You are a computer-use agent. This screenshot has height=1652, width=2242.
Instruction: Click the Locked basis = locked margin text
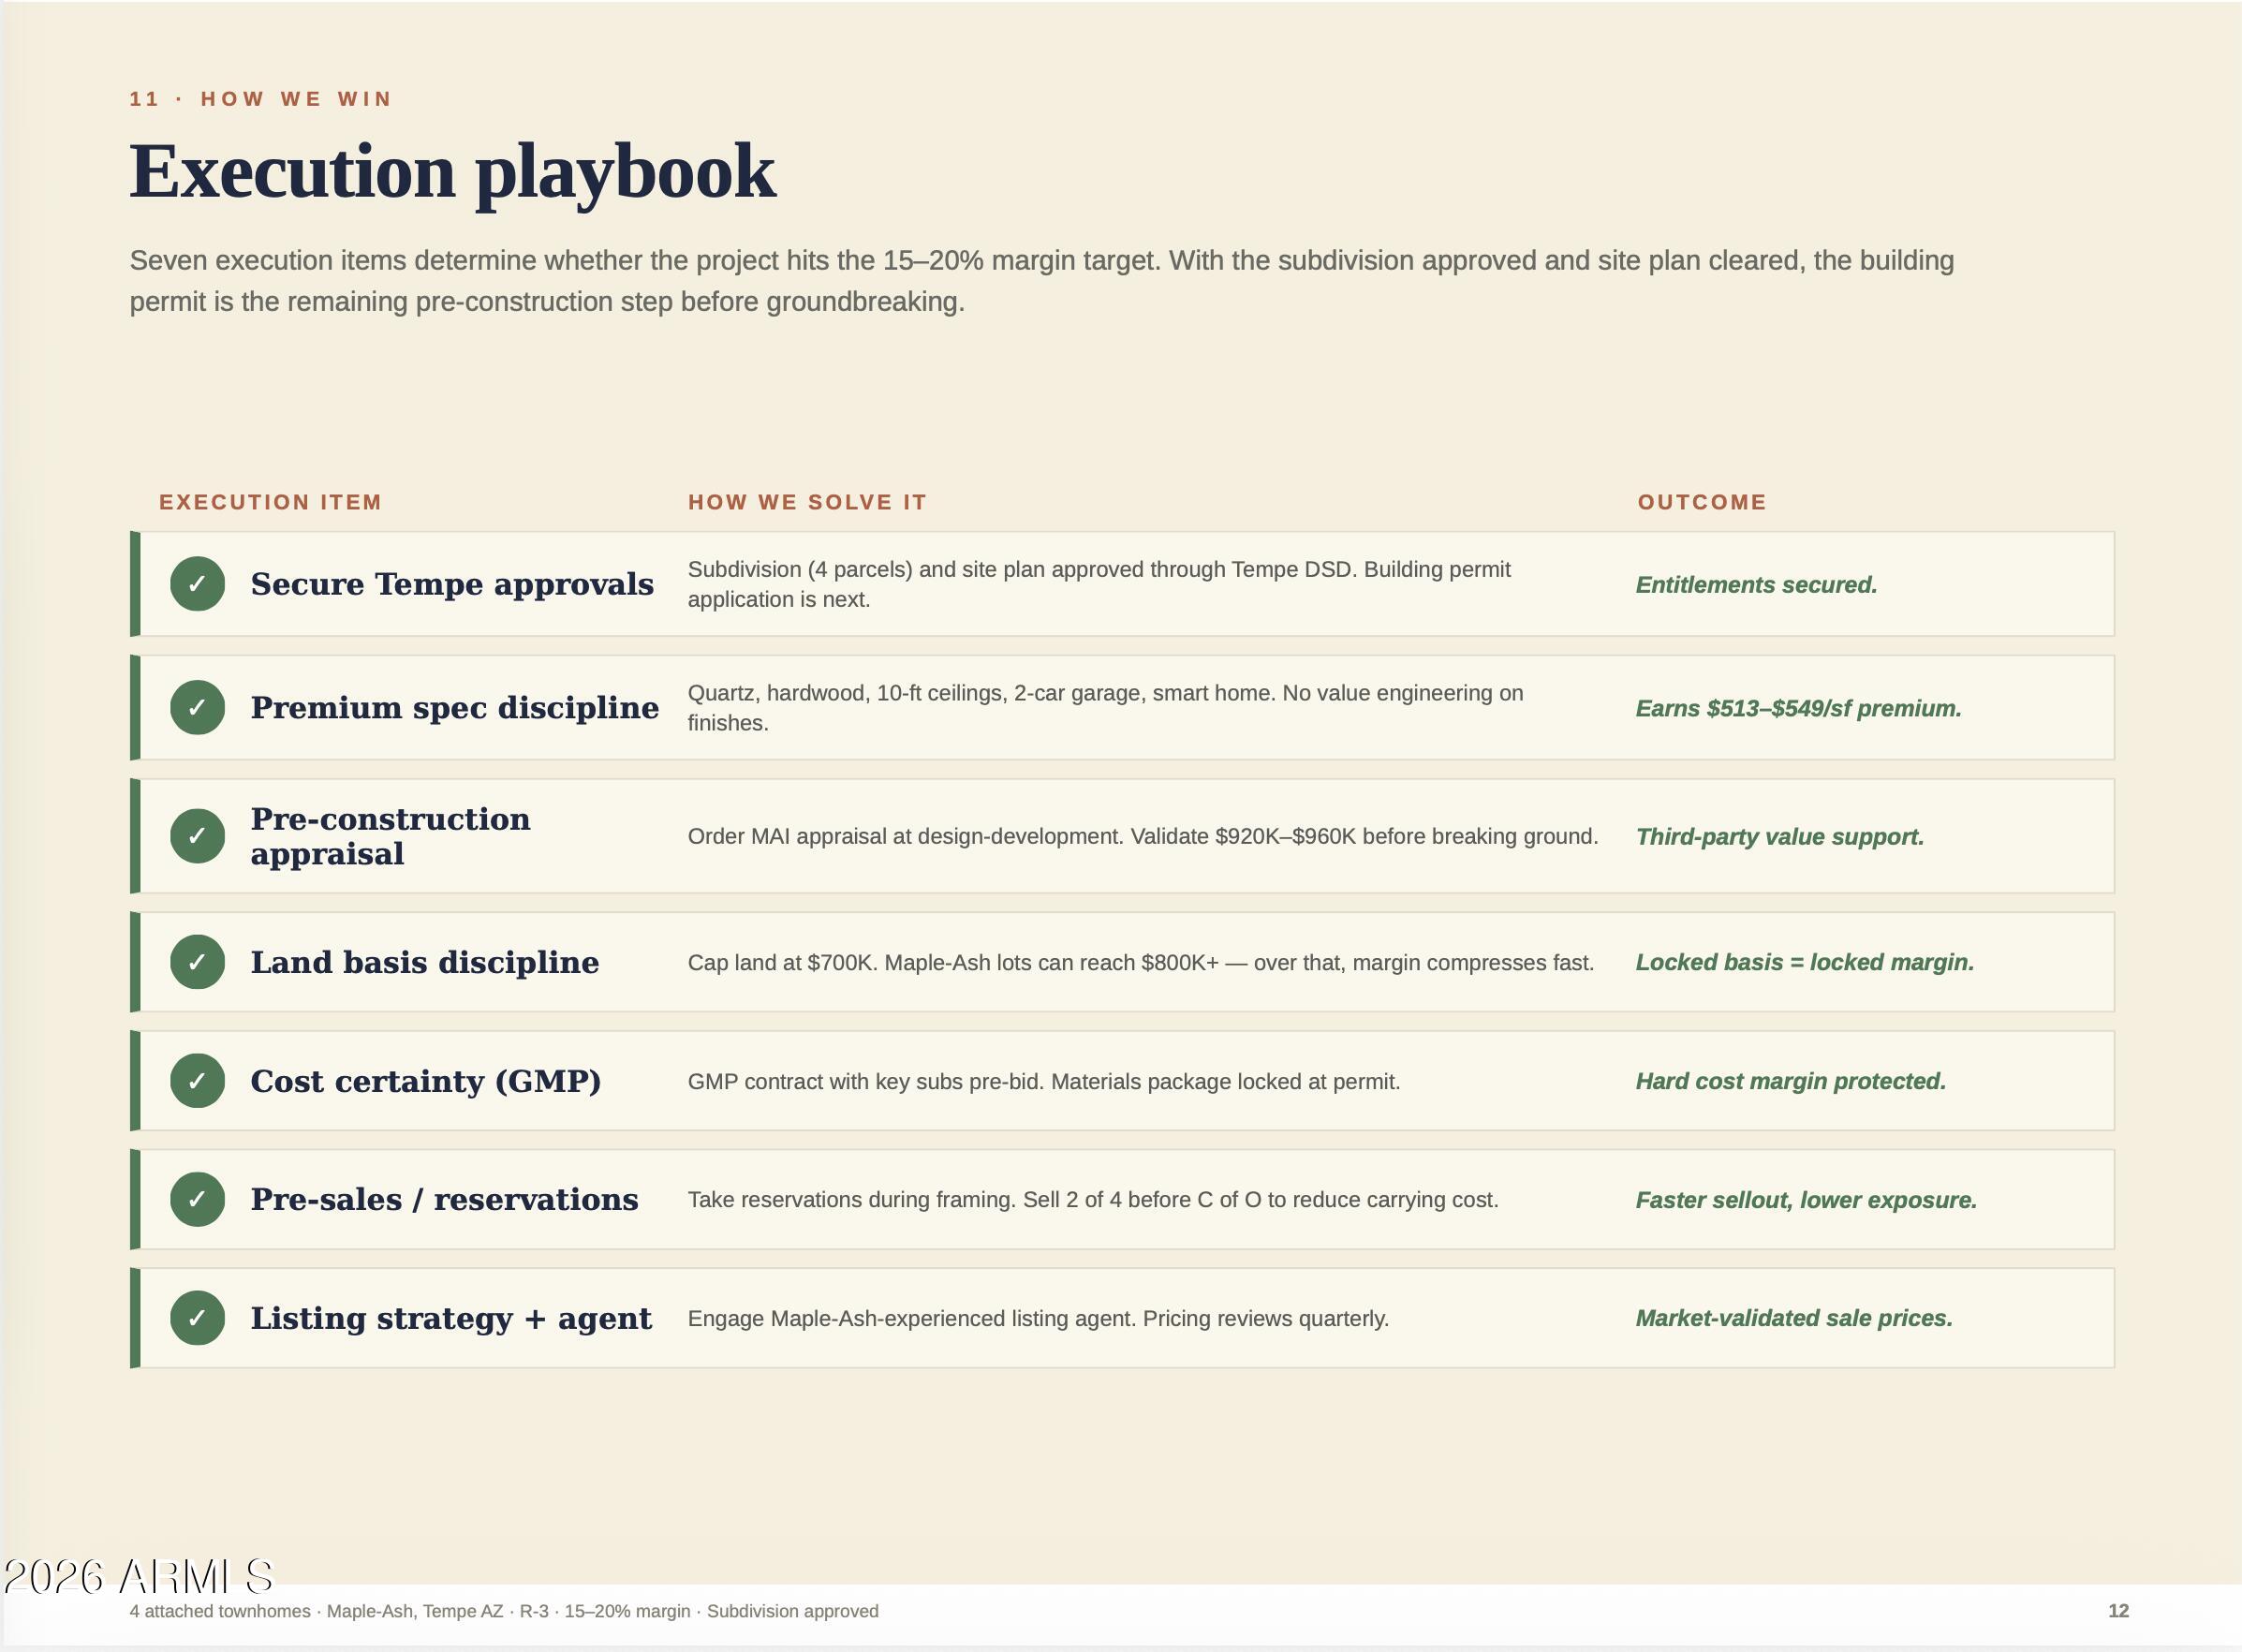(1805, 963)
